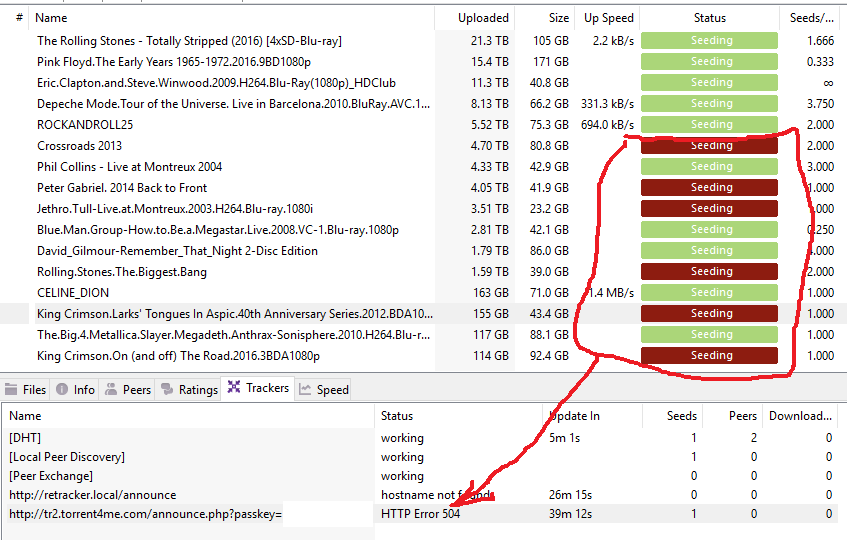Select King Crimson Larks' Tongues In Aspic
Viewport: 847px width, 540px height.
234,314
